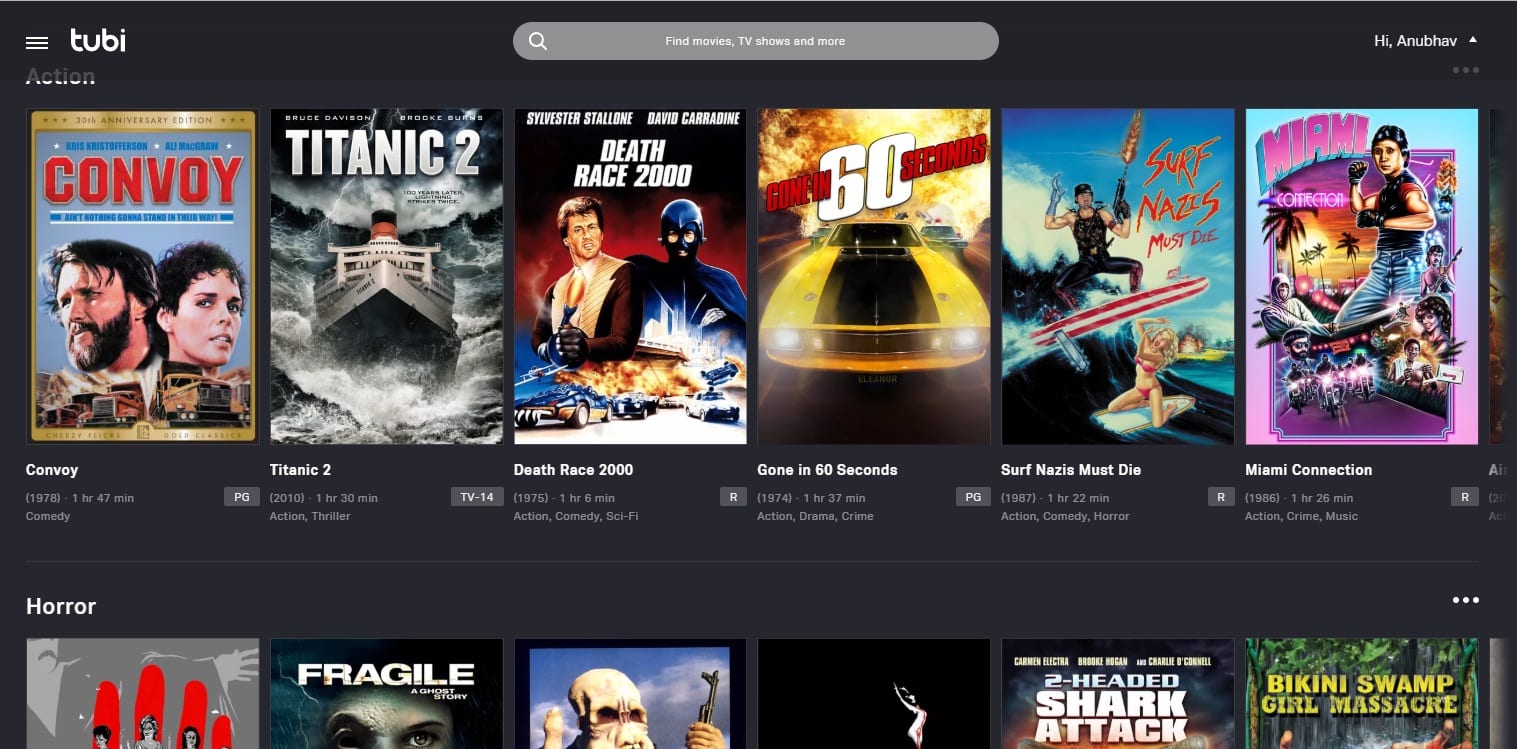Image resolution: width=1517 pixels, height=749 pixels.
Task: Click the Convoy title text
Action: 52,470
